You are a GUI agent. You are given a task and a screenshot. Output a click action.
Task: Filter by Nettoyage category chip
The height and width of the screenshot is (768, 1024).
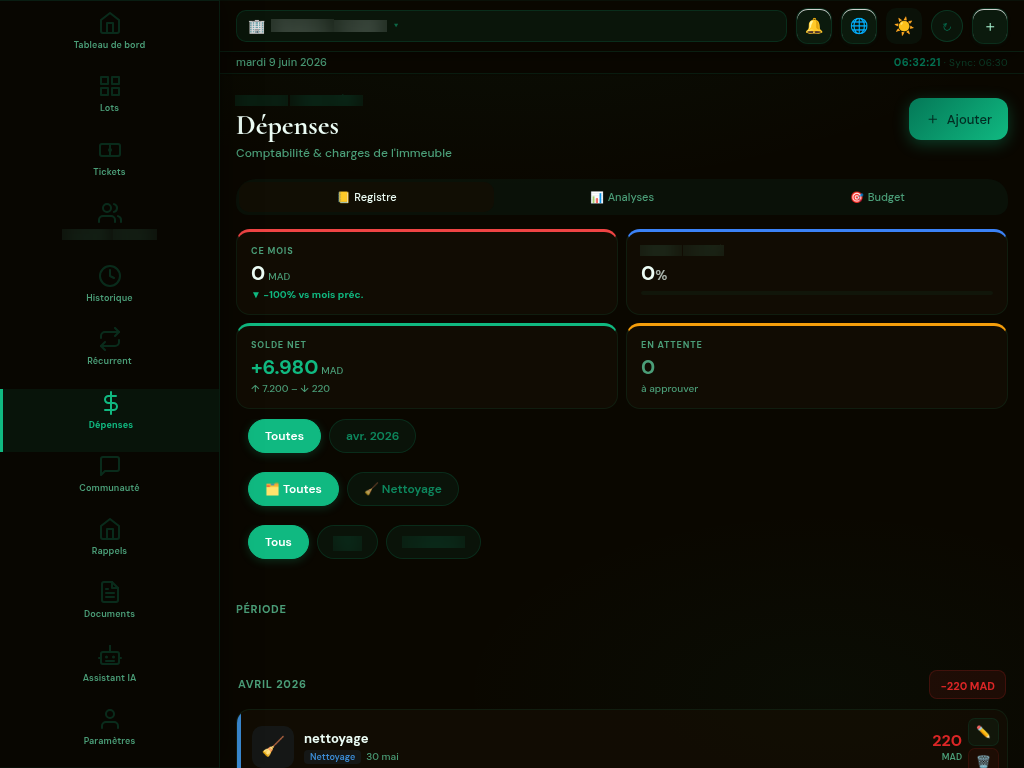[x=403, y=489]
